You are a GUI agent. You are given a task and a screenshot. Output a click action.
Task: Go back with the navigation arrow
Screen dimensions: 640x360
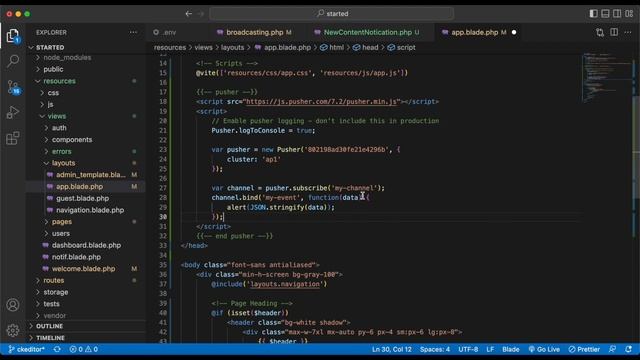[188, 13]
